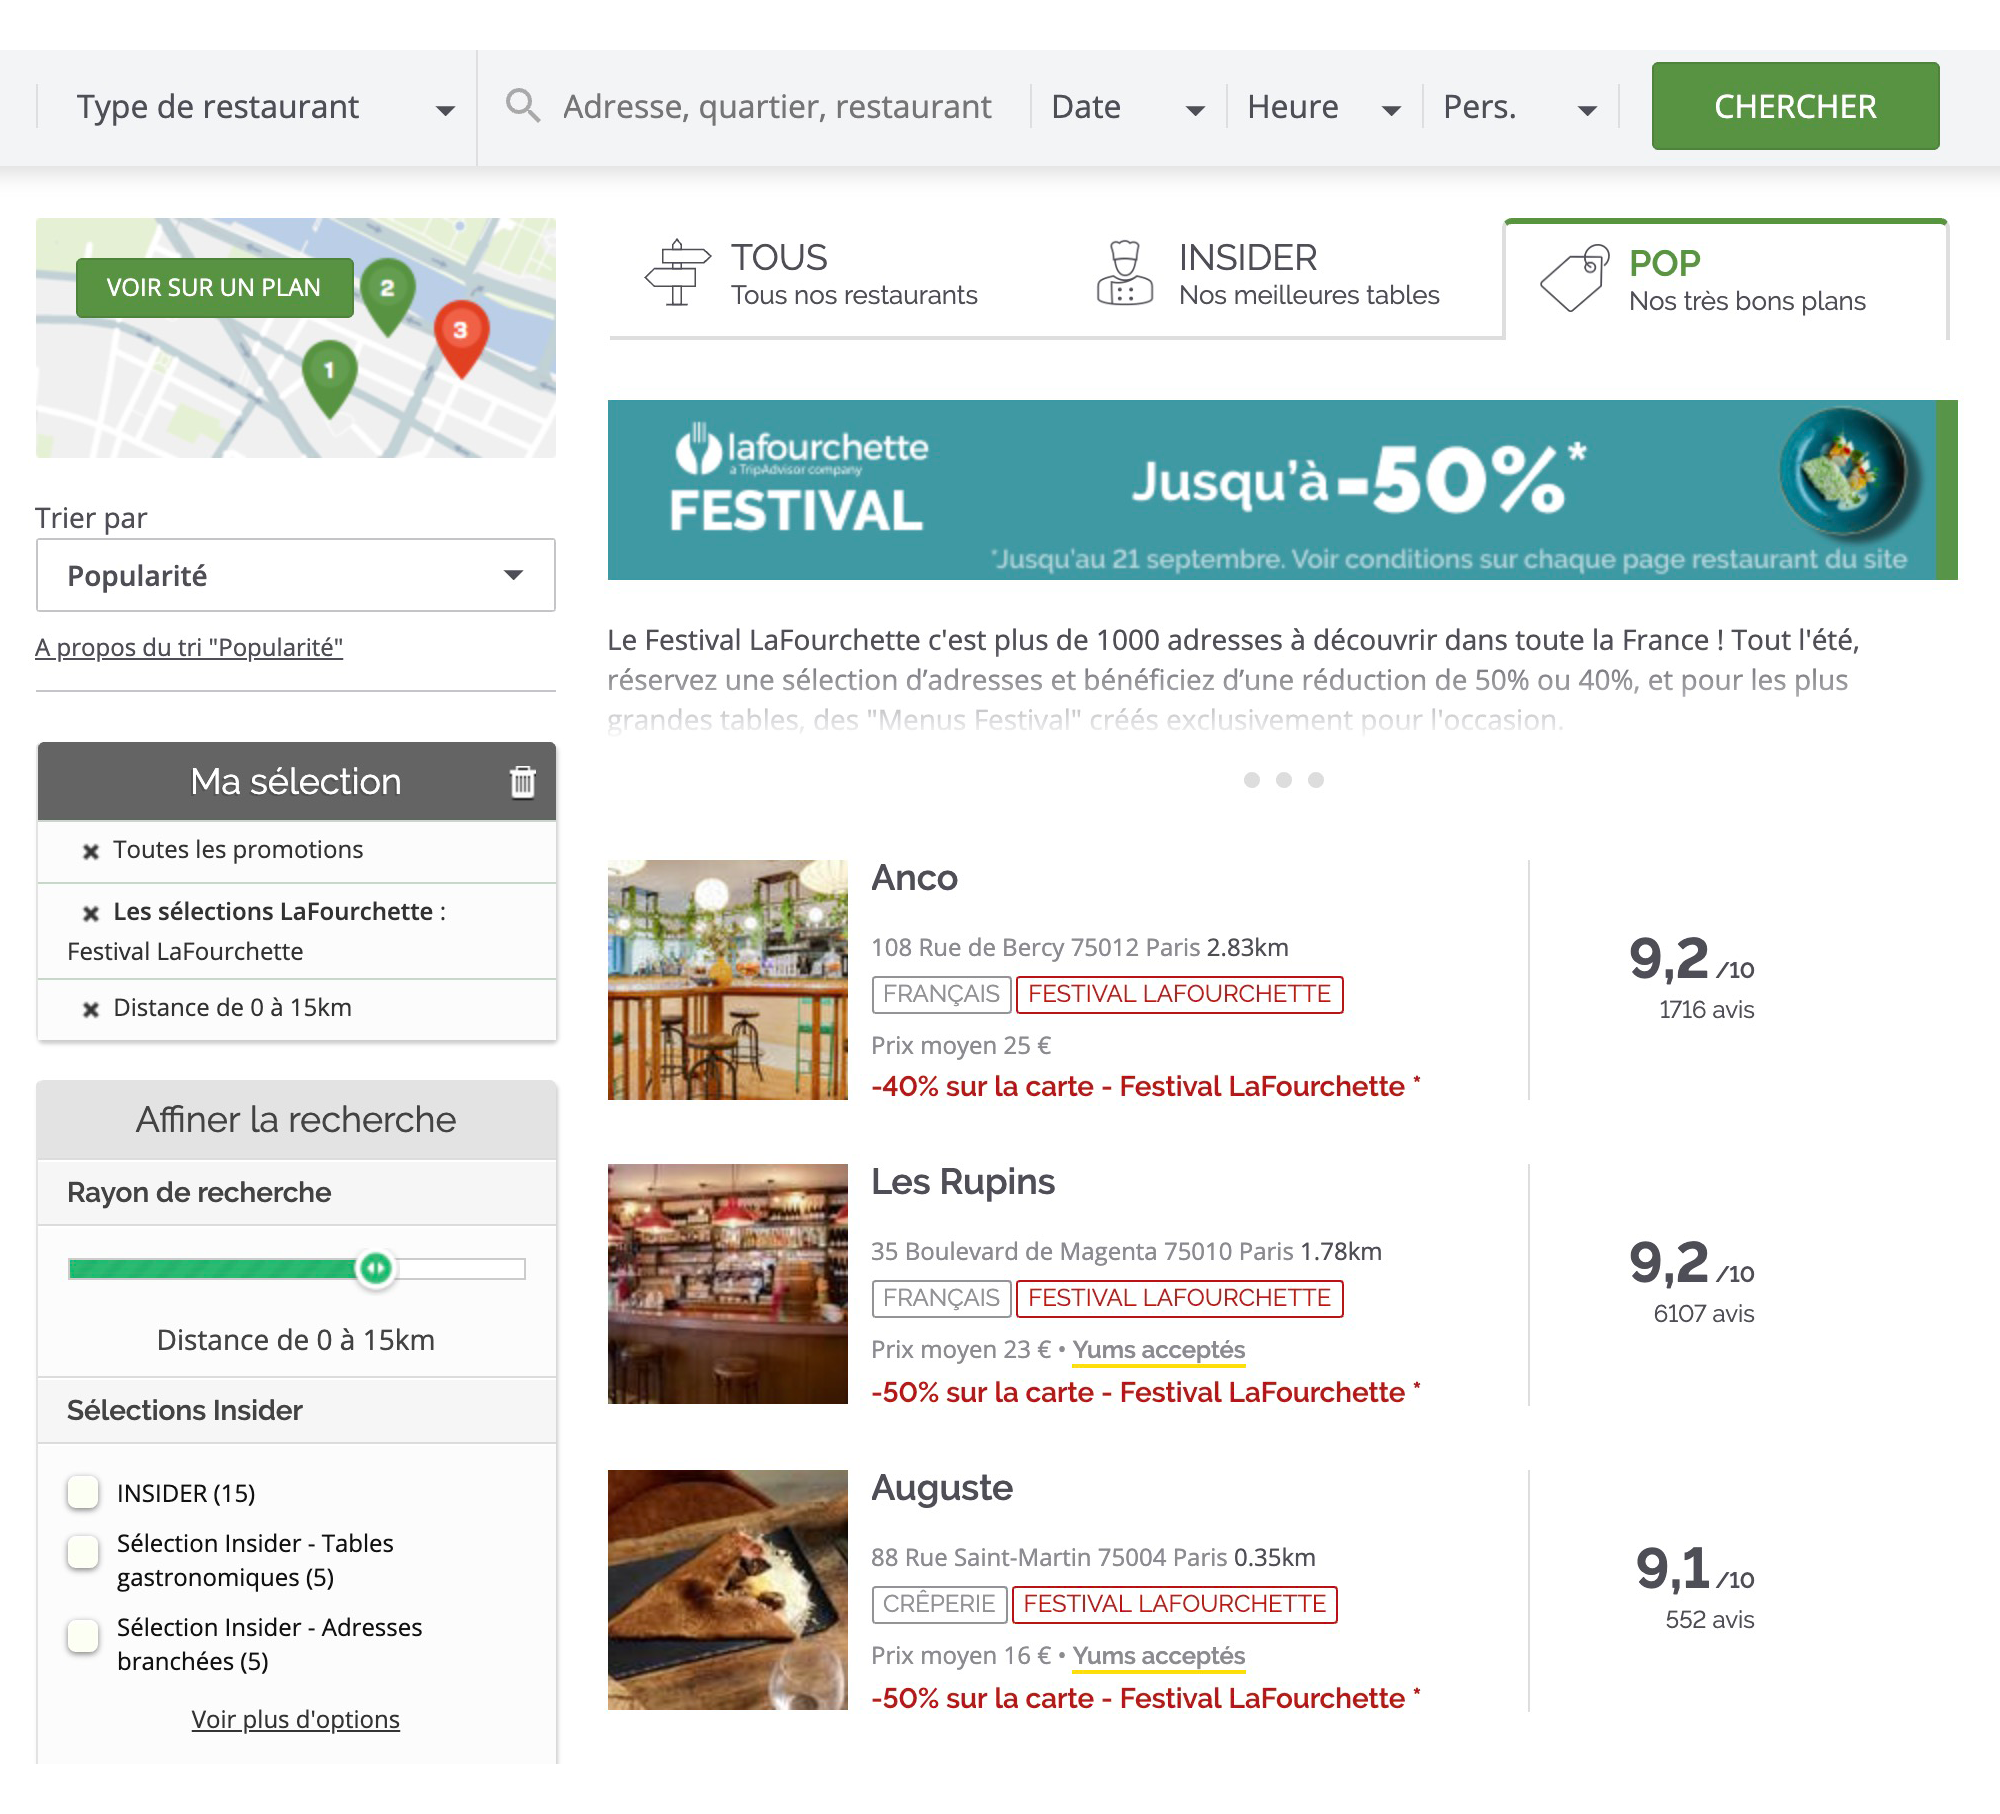Viewport: 2000px width, 1814px height.
Task: Open the Popularité sort dropdown
Action: (x=296, y=575)
